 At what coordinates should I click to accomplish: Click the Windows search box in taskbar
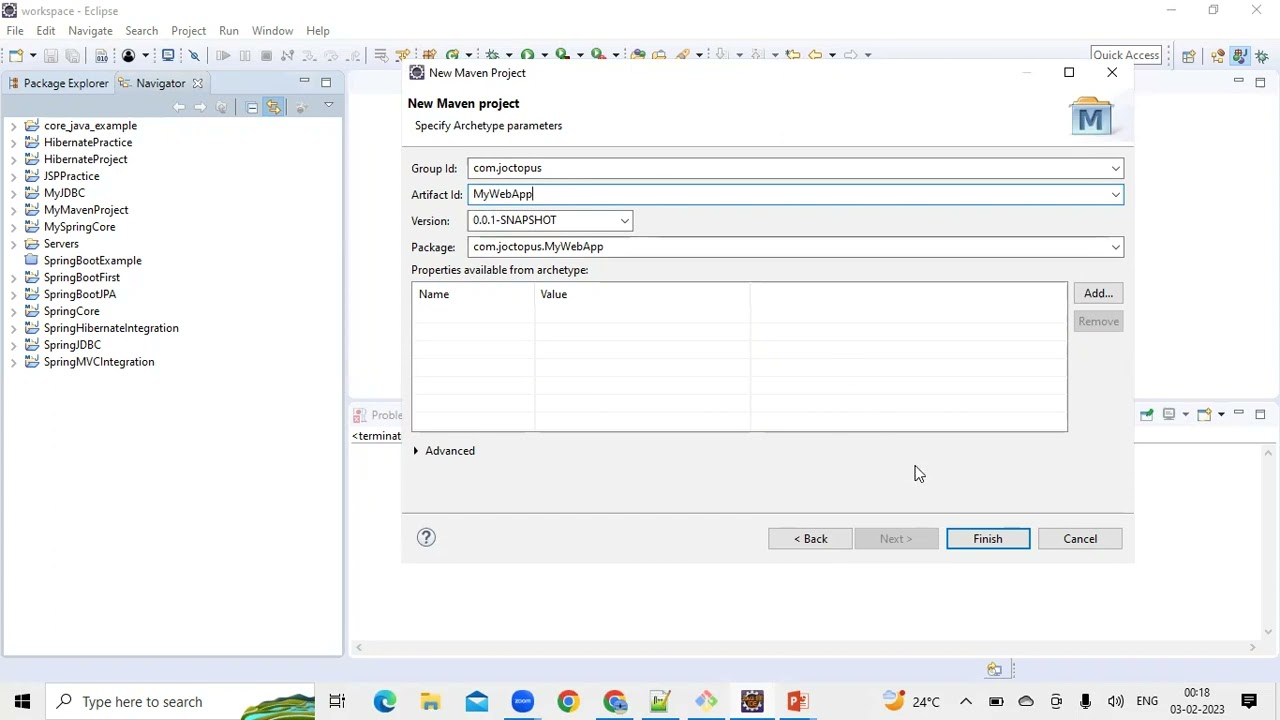[x=180, y=702]
